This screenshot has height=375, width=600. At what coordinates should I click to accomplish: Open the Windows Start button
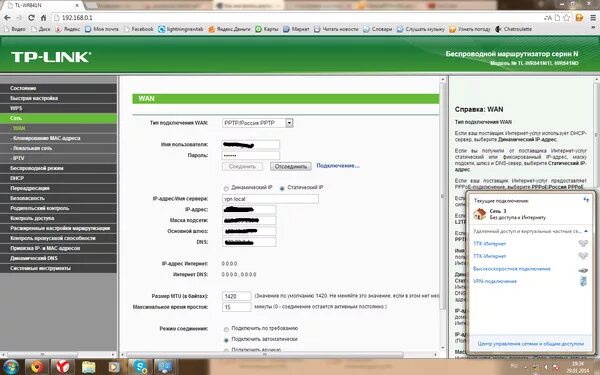[x=11, y=367]
